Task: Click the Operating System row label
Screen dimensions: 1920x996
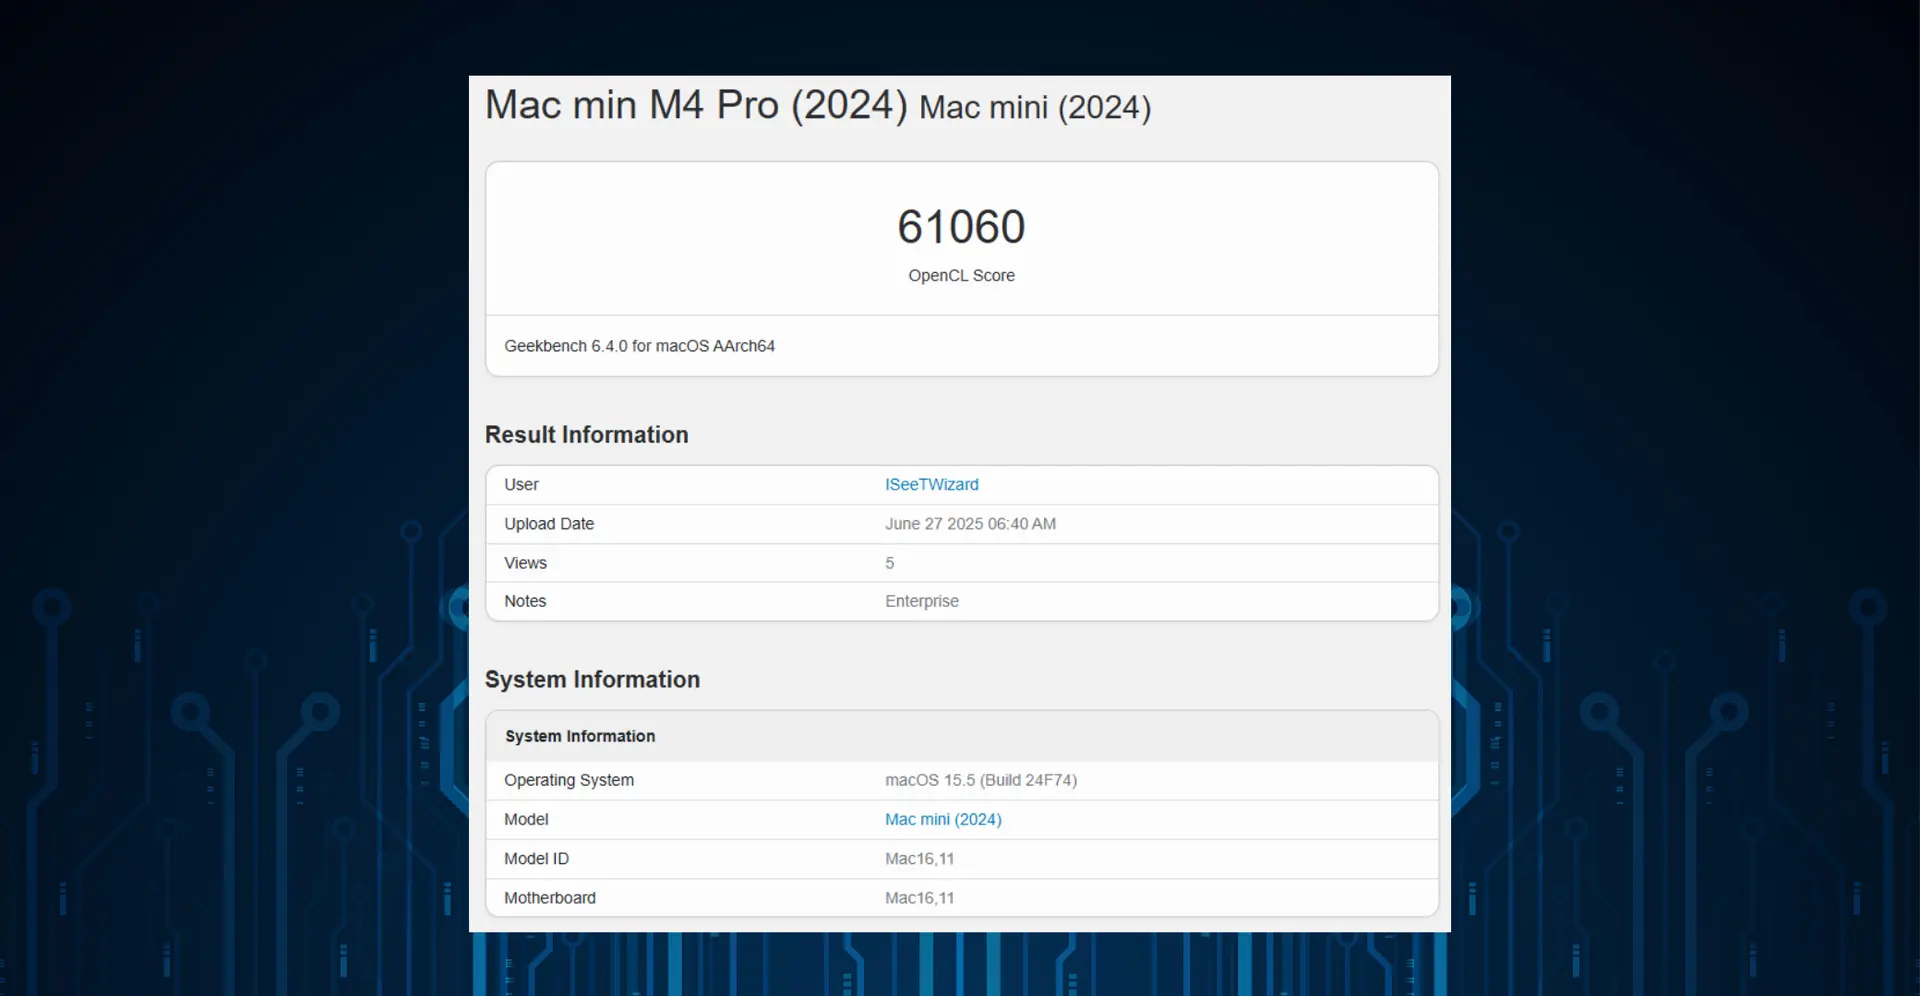Action: pos(568,780)
